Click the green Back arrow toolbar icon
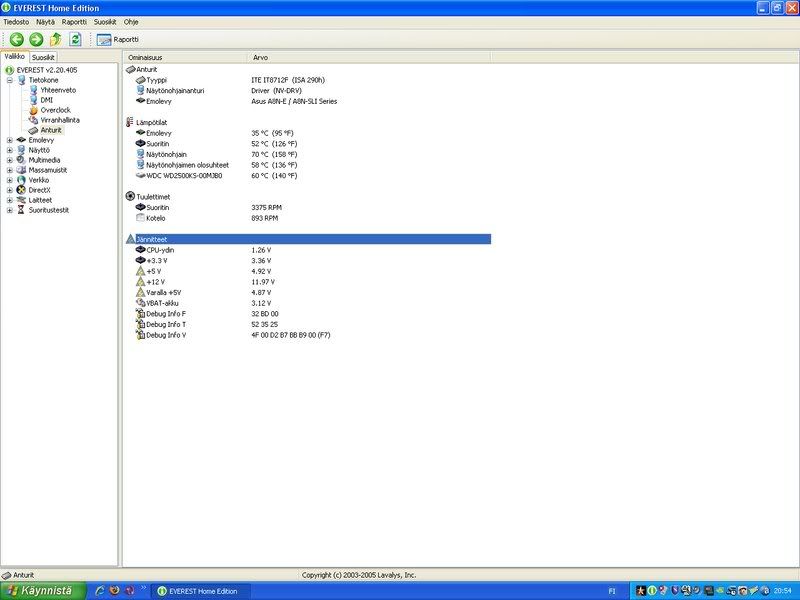Viewport: 800px width, 600px height. pos(17,39)
